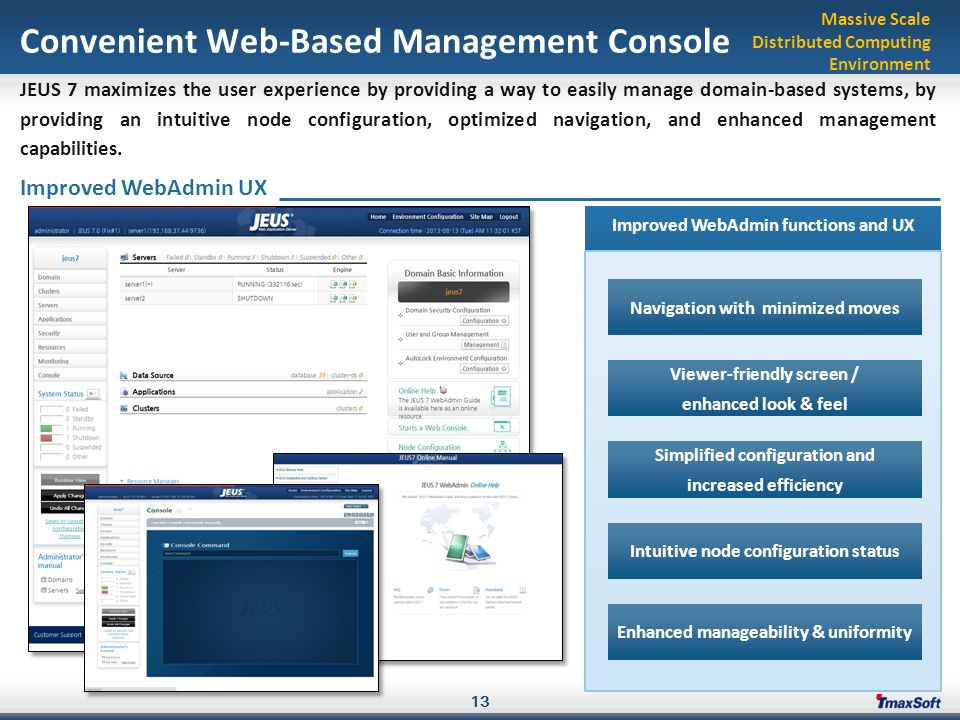Select Console in the main left sidebar

(70, 375)
